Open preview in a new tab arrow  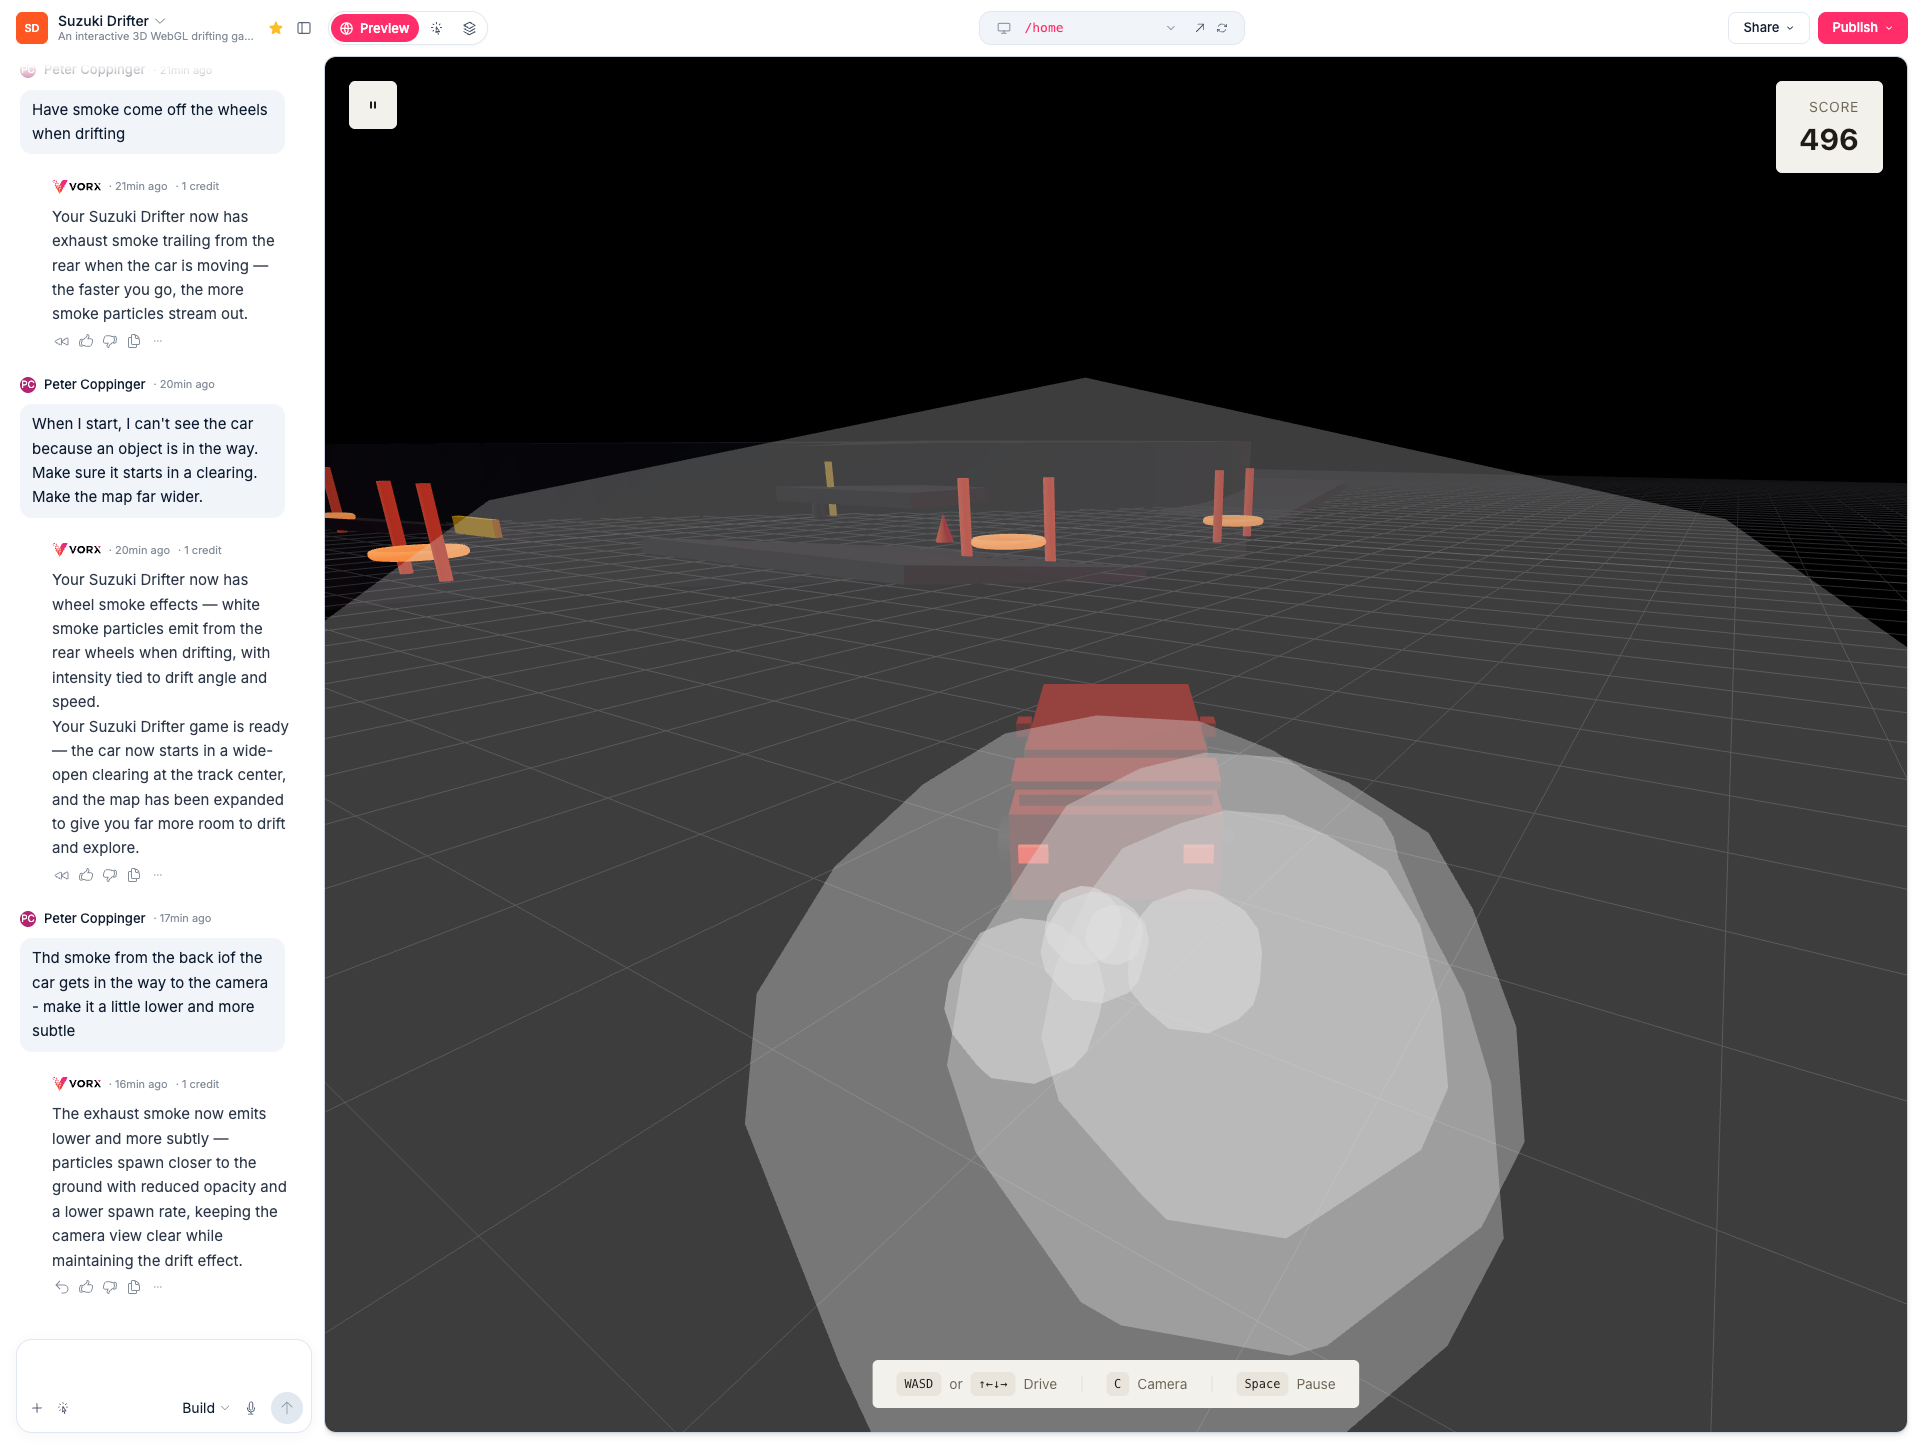click(1199, 28)
